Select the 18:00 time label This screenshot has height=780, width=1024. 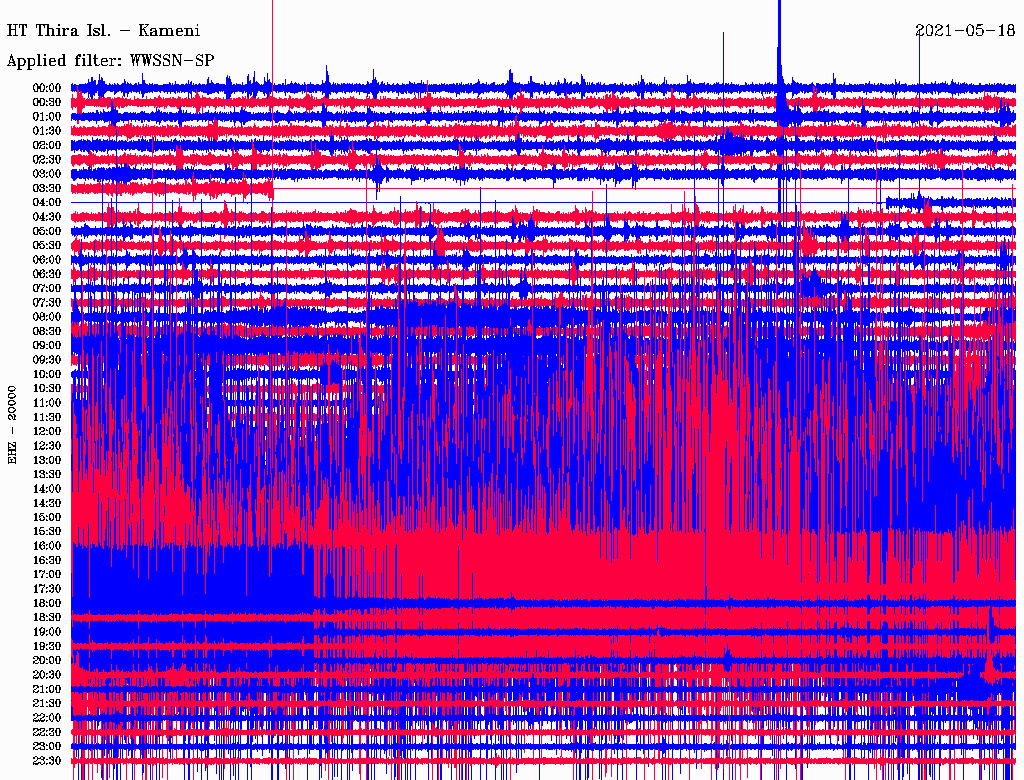point(47,604)
